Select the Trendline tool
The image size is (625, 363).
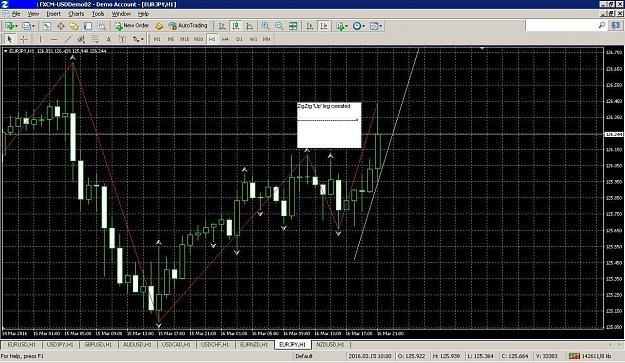pos(68,39)
